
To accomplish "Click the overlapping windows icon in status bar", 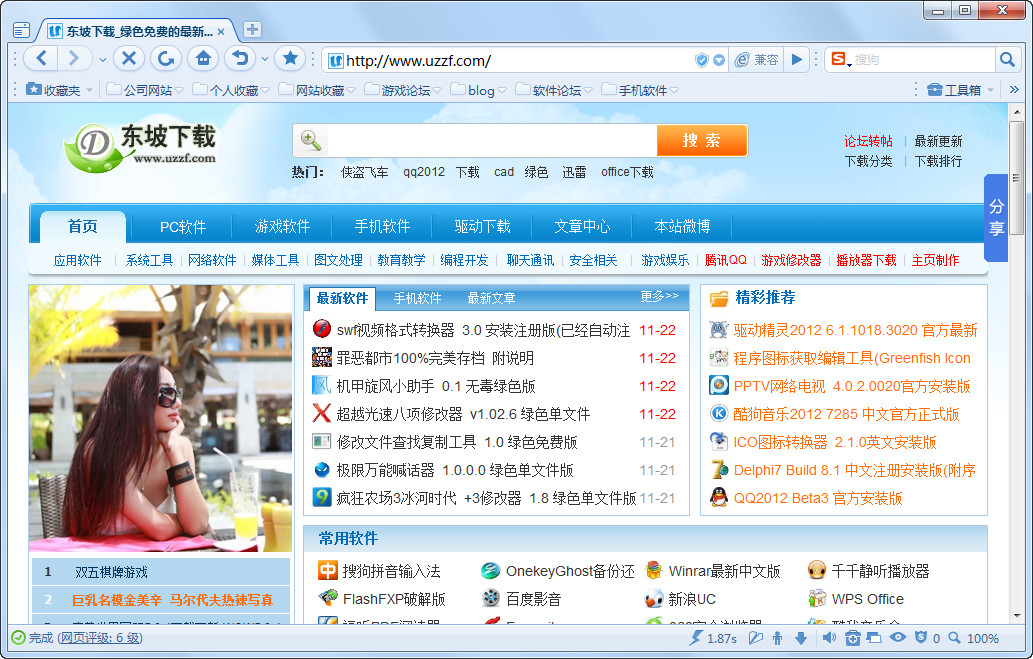I will pyautogui.click(x=874, y=638).
